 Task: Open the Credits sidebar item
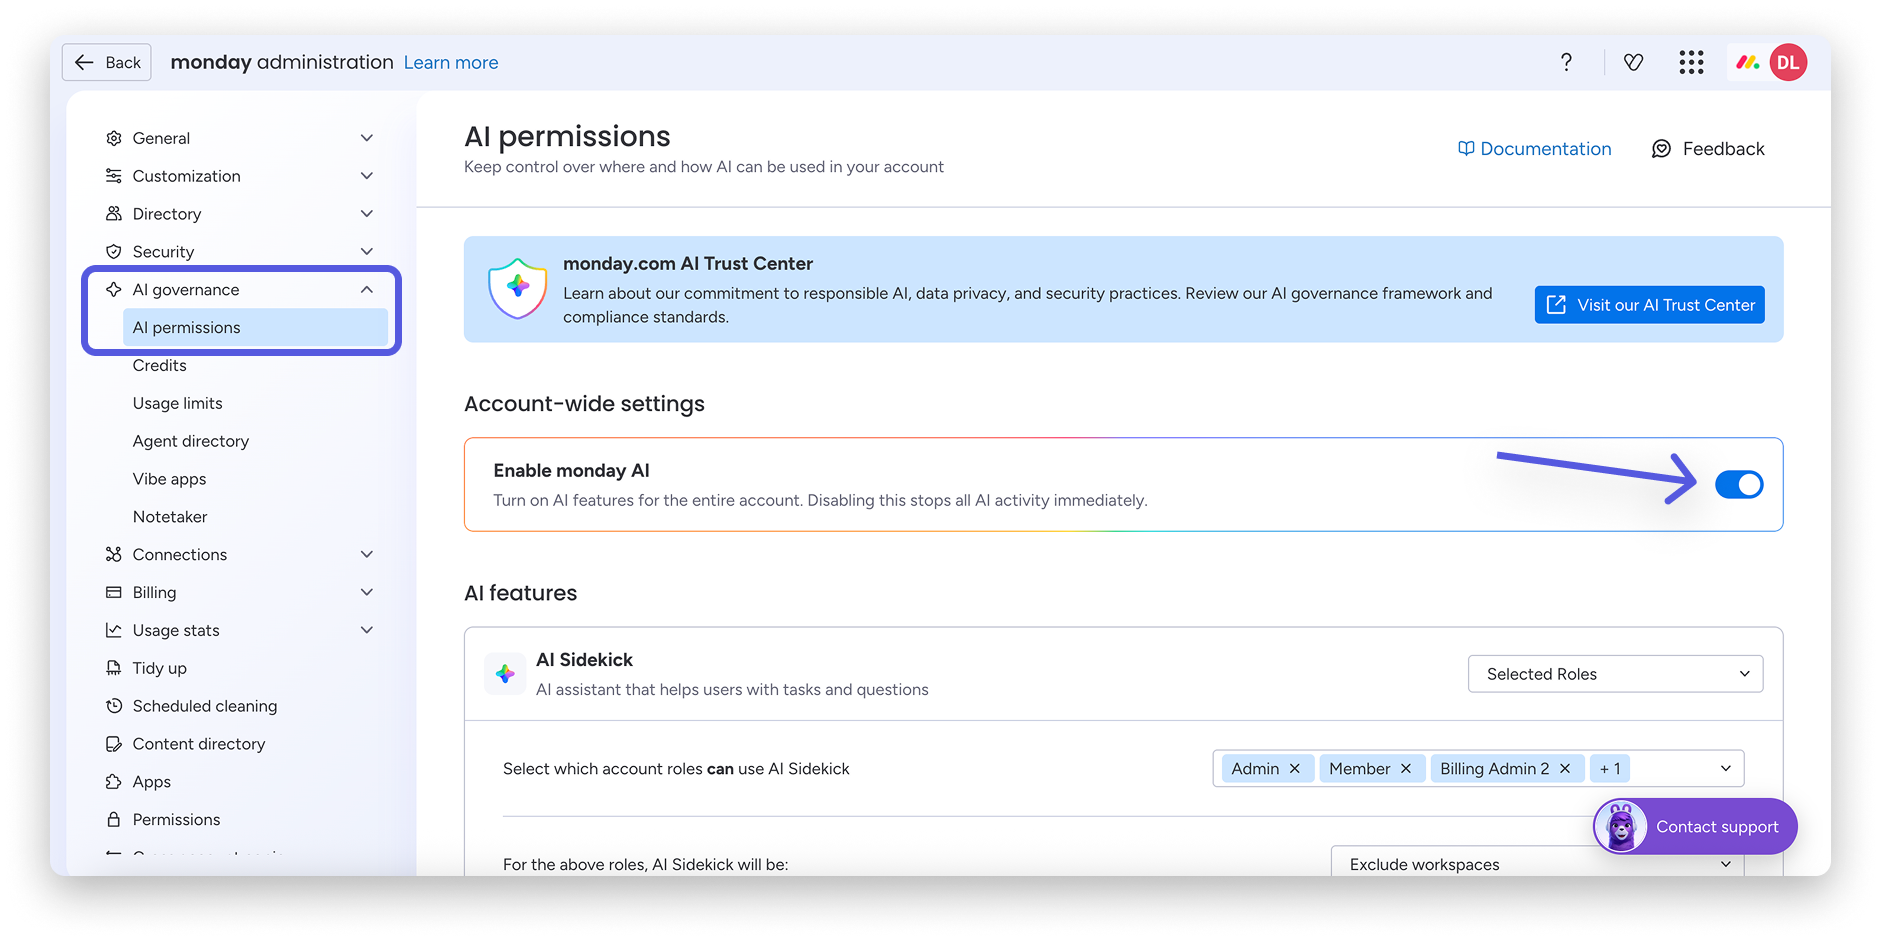coord(160,366)
